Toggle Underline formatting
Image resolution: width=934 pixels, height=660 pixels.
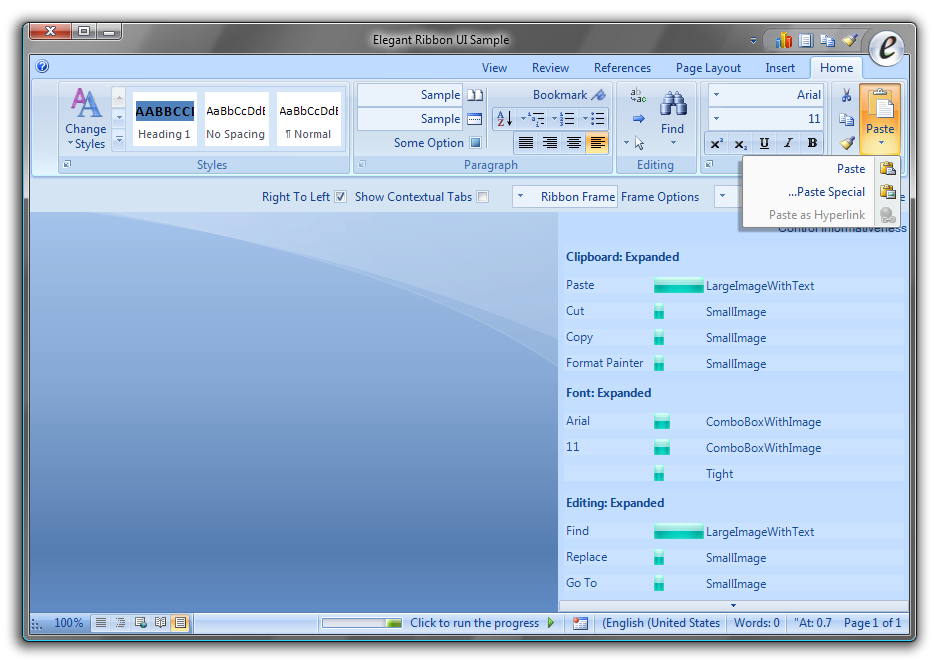[764, 143]
